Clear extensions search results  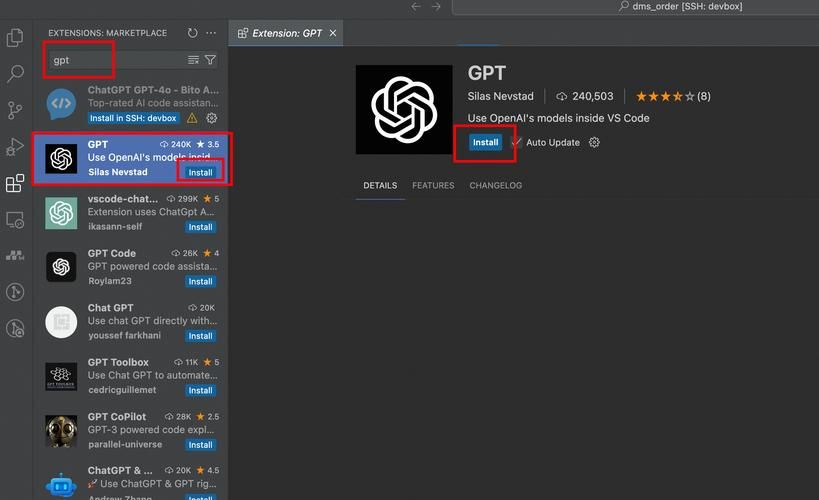point(193,60)
